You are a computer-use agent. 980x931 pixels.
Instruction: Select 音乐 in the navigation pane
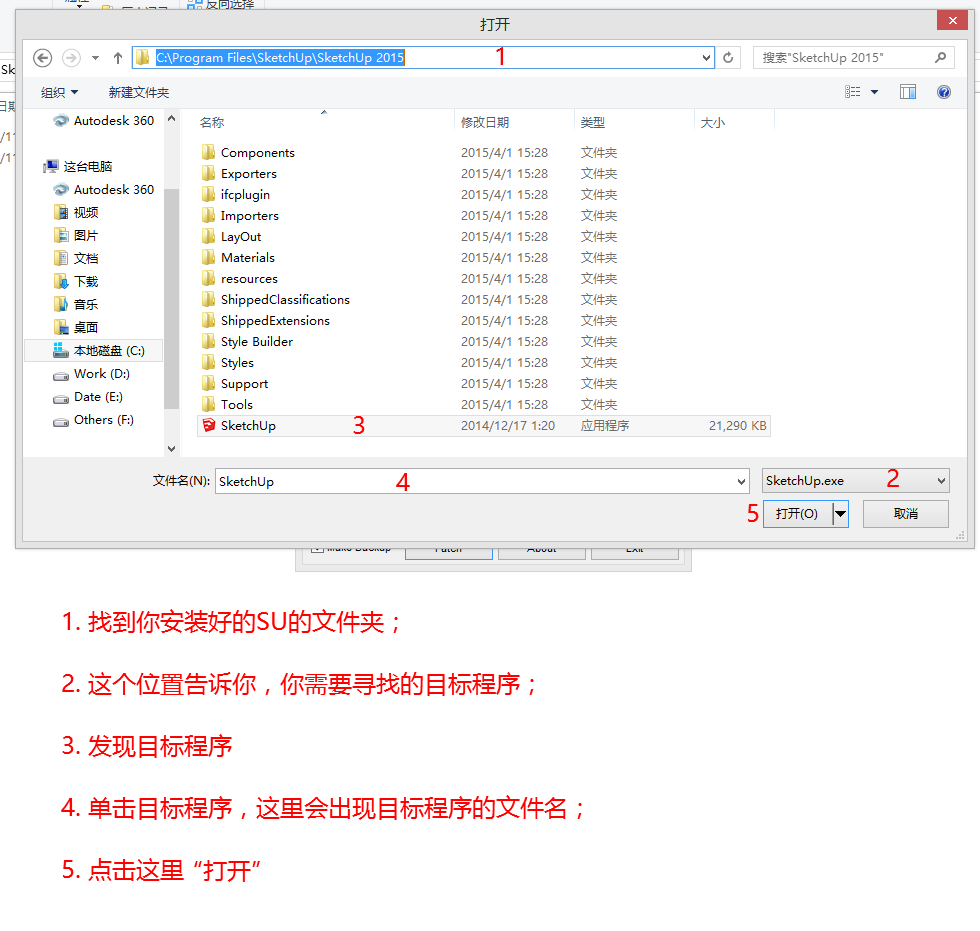76,305
